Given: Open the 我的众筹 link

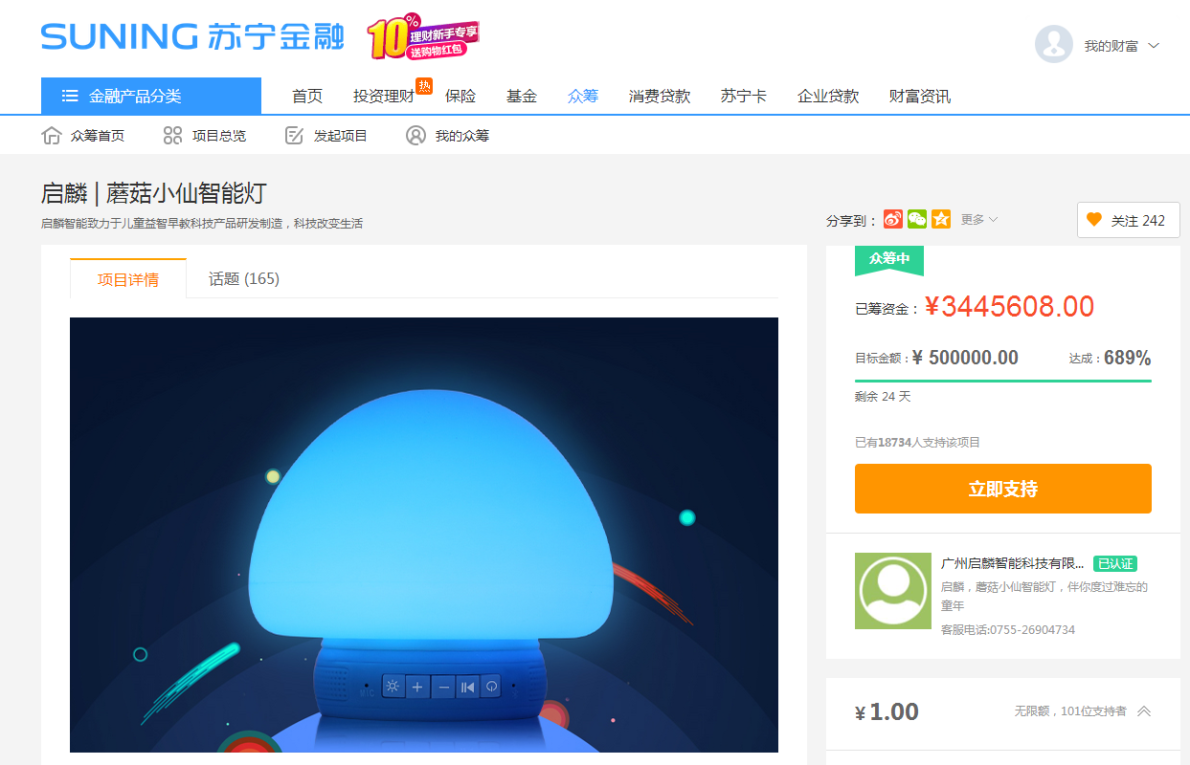Looking at the screenshot, I should 461,136.
